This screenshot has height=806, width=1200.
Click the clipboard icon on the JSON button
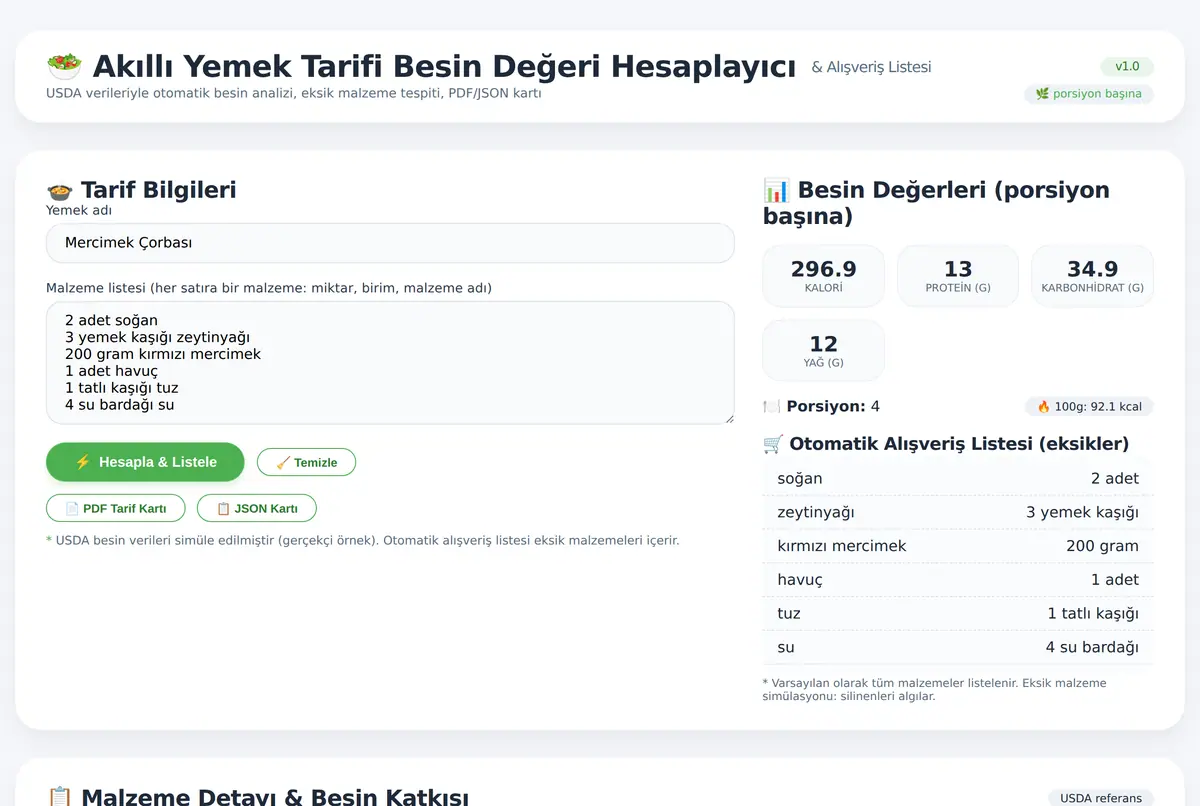(223, 508)
